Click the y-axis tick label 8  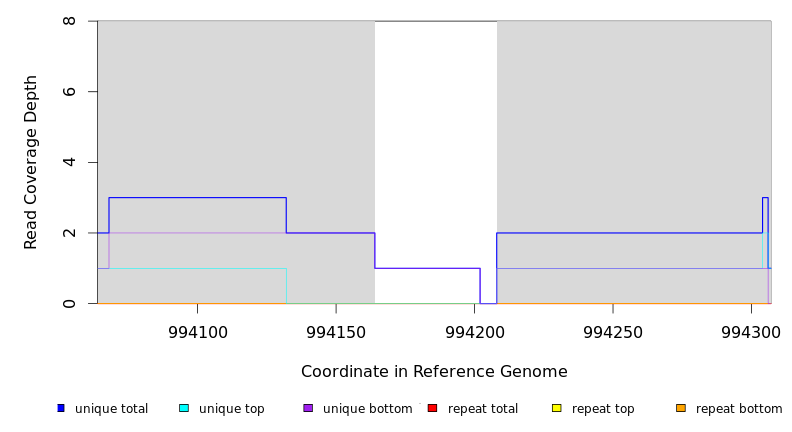pos(69,21)
